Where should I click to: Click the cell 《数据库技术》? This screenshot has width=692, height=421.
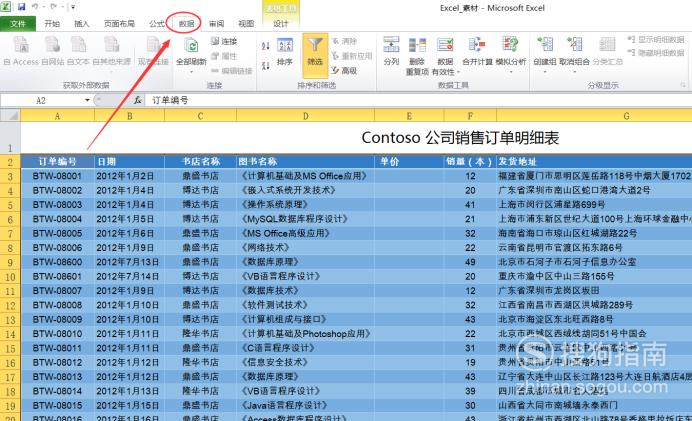coord(305,290)
